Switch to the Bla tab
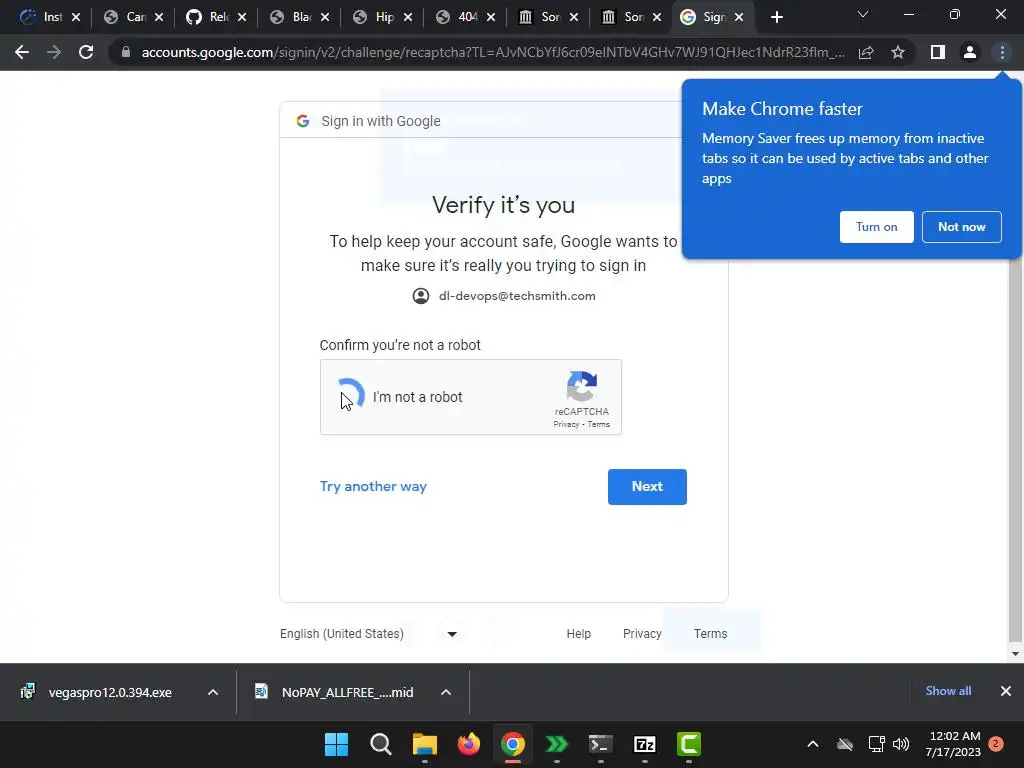Viewport: 1024px width, 768px height. (x=292, y=17)
